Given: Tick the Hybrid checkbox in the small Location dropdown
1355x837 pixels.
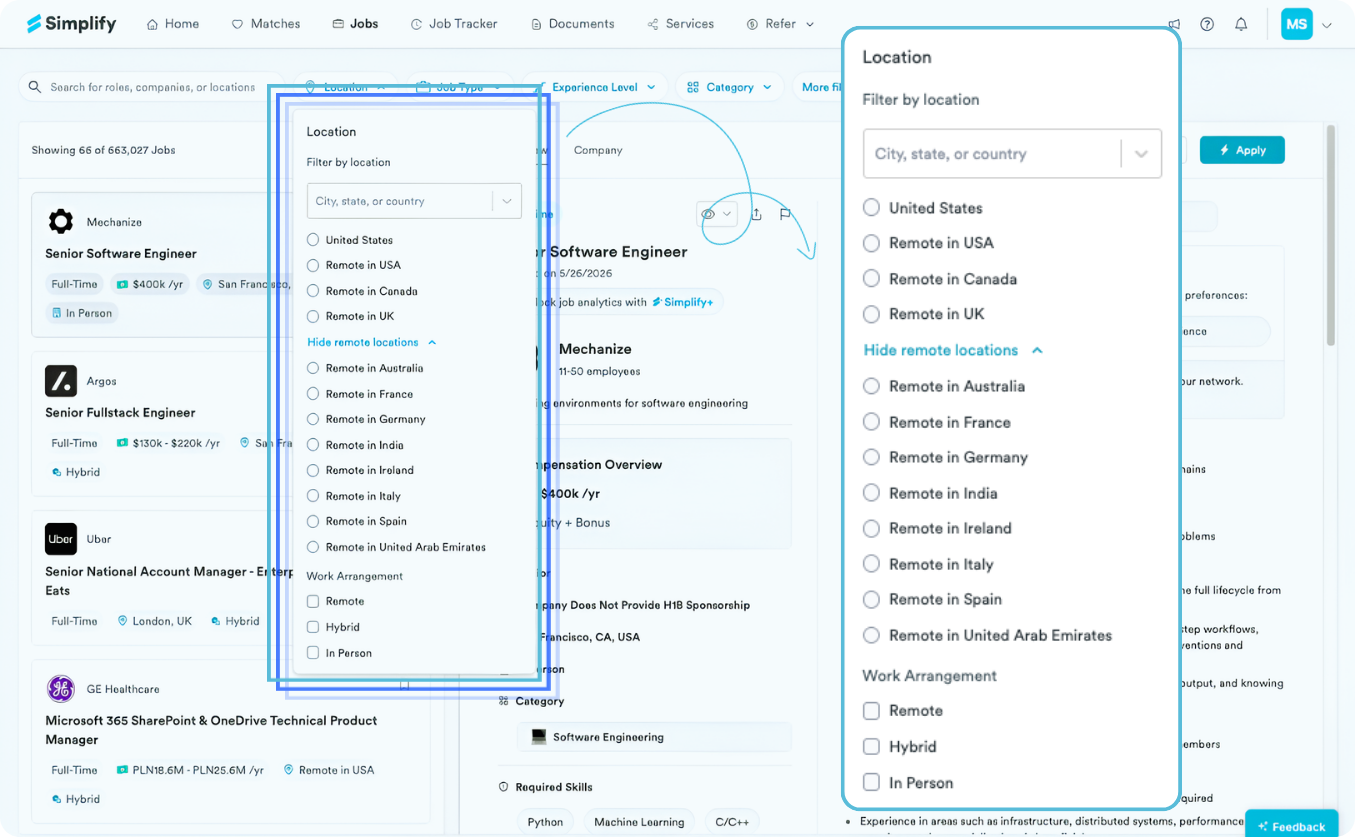Looking at the screenshot, I should pos(313,627).
